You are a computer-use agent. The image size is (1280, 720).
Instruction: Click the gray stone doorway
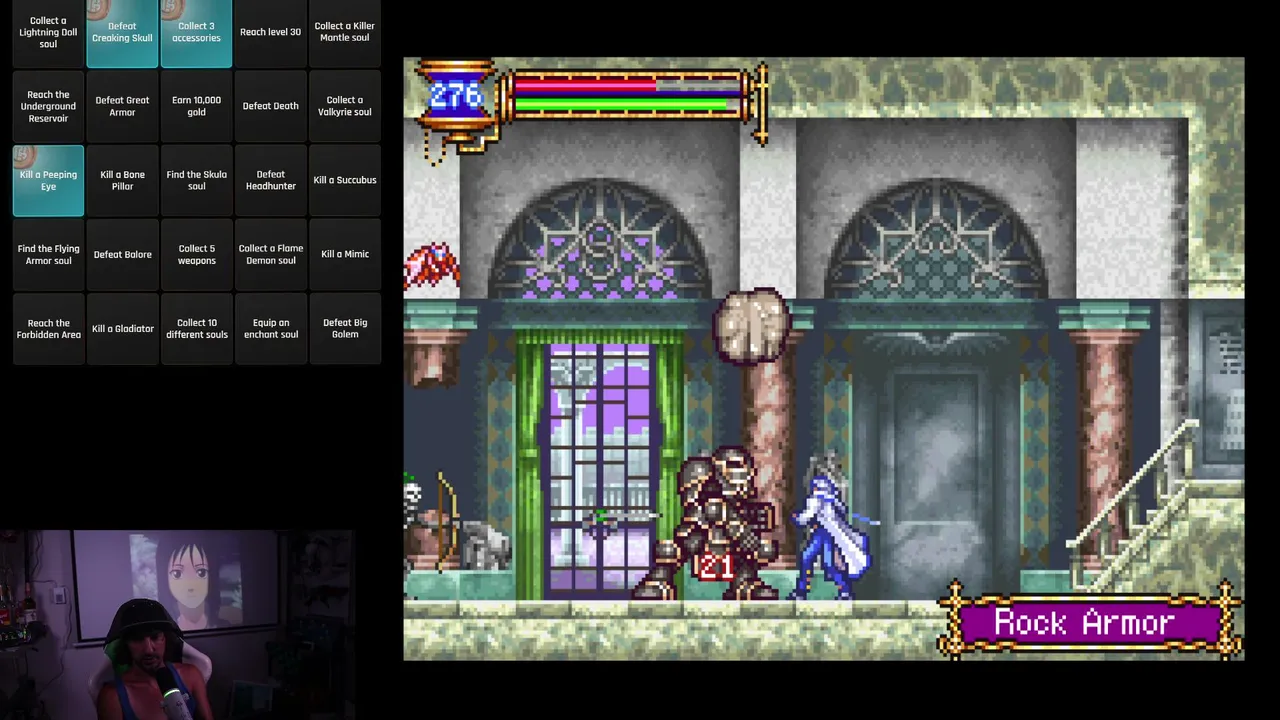(x=938, y=468)
